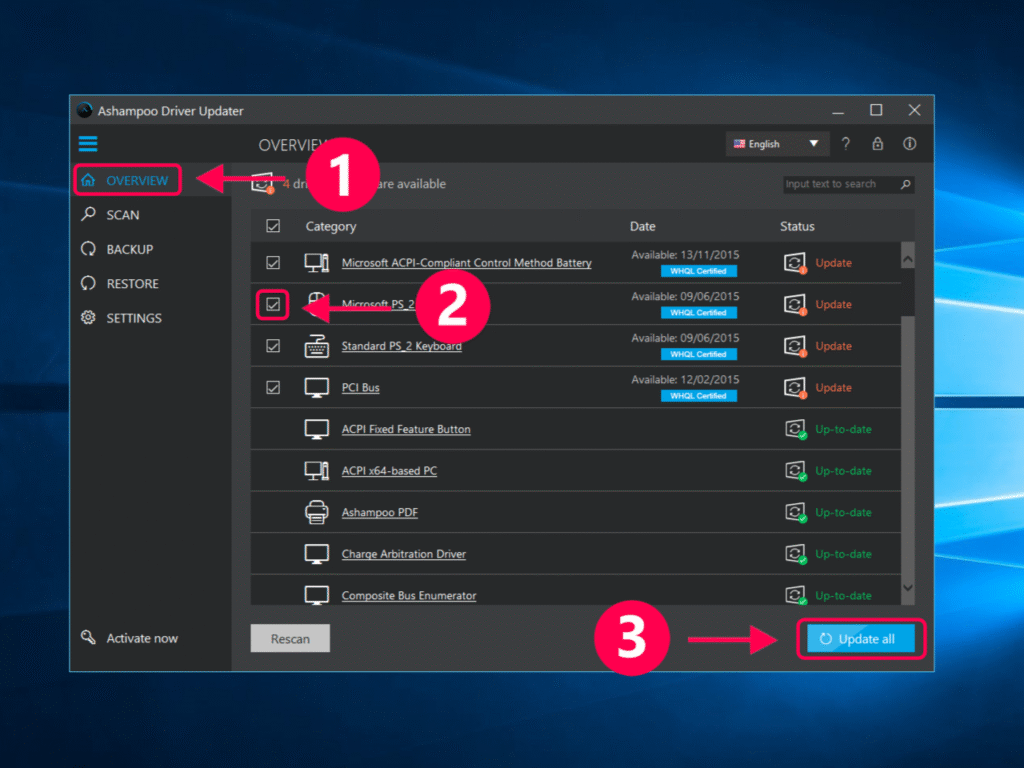Focus the 'Input text to search' field

pos(838,184)
